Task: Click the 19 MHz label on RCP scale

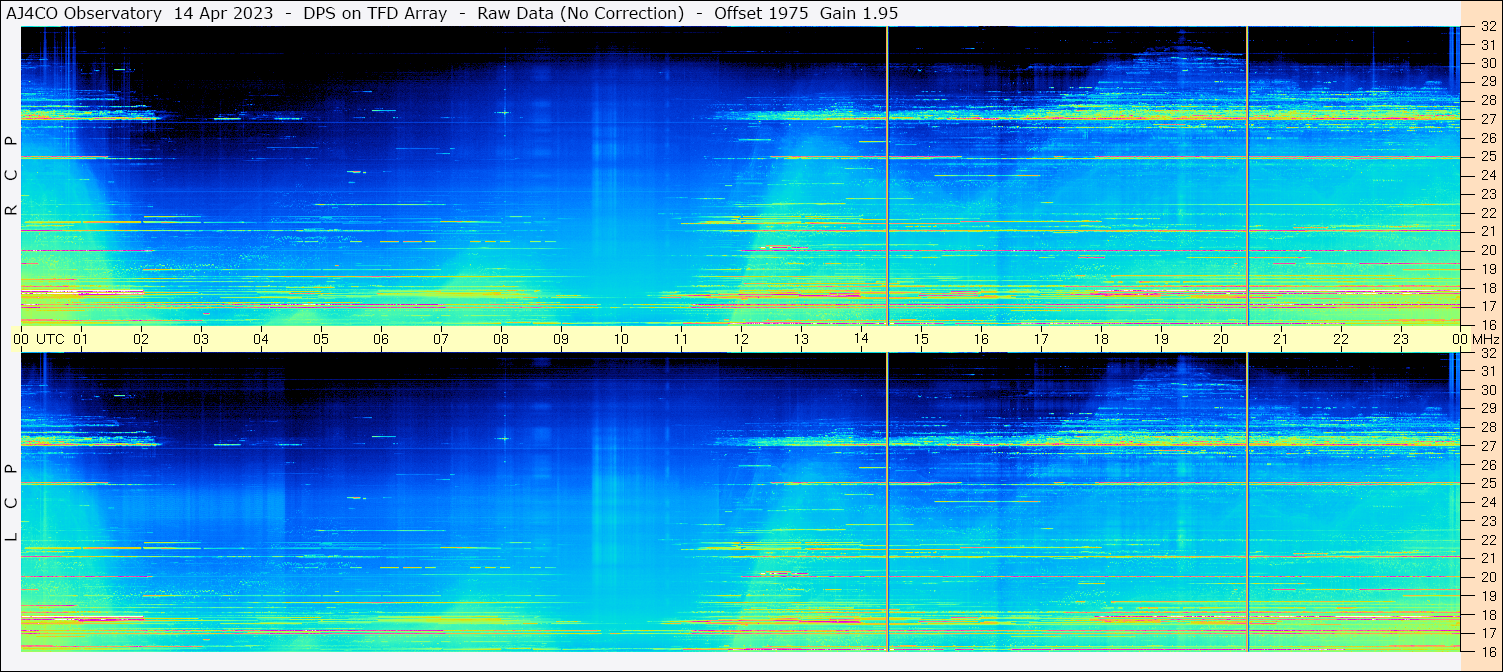Action: 1487,269
